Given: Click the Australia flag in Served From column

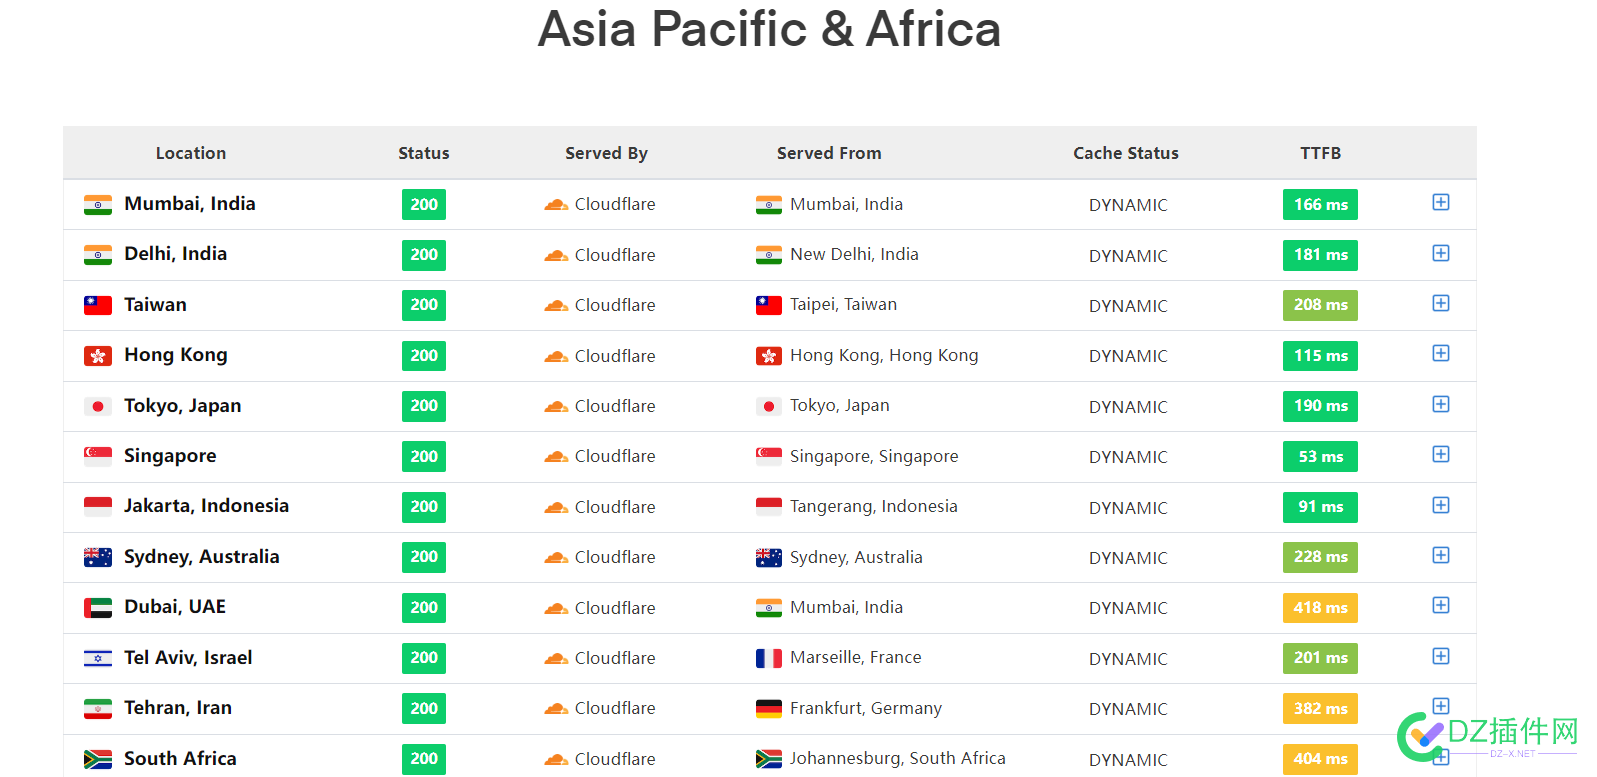Looking at the screenshot, I should [769, 557].
